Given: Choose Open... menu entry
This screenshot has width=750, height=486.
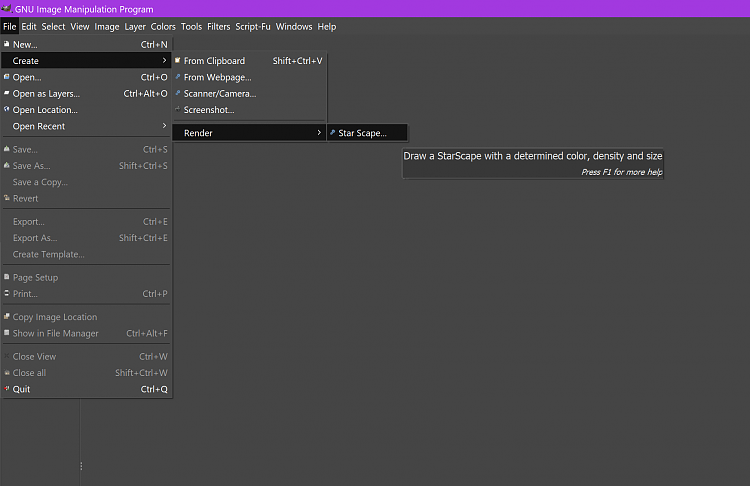Looking at the screenshot, I should tap(87, 77).
